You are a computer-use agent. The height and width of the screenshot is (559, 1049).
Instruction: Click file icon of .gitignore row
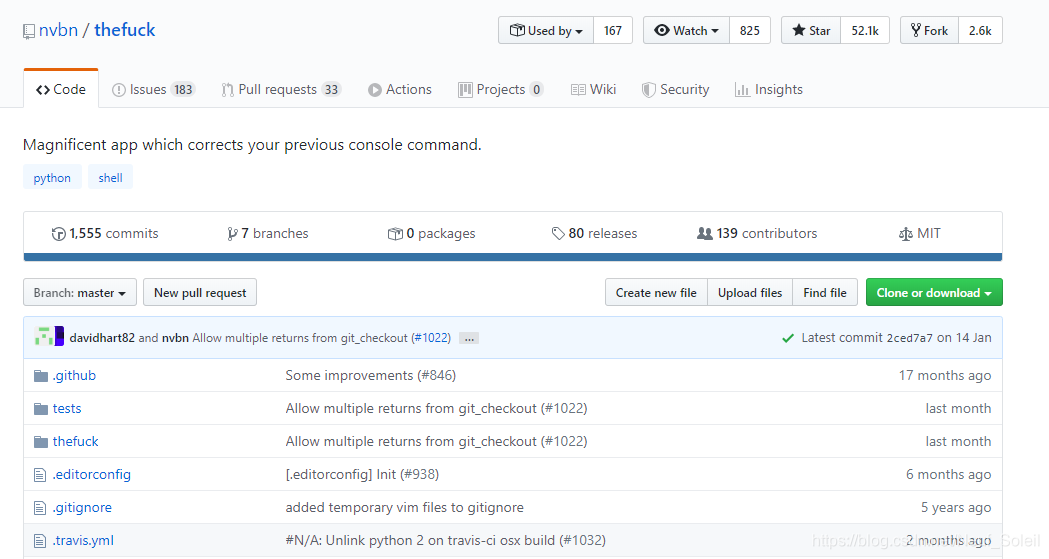[x=40, y=508]
